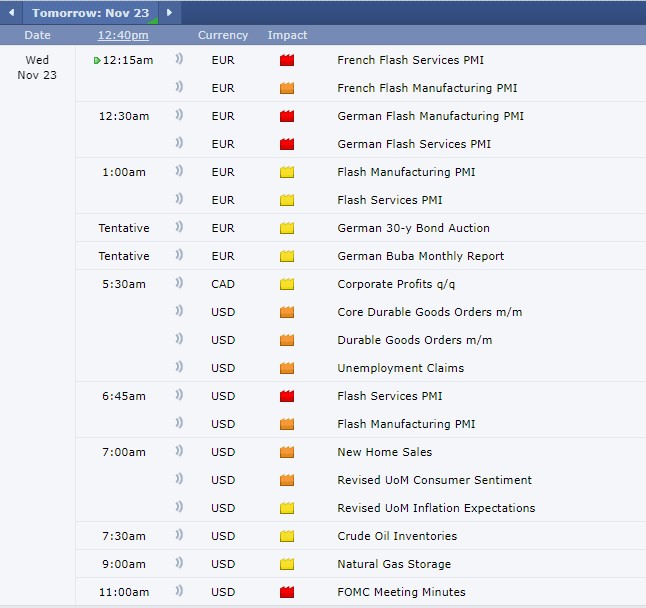Click orange impact icon for French Flash Manufacturing PMI
646x608 pixels.
pyautogui.click(x=287, y=88)
